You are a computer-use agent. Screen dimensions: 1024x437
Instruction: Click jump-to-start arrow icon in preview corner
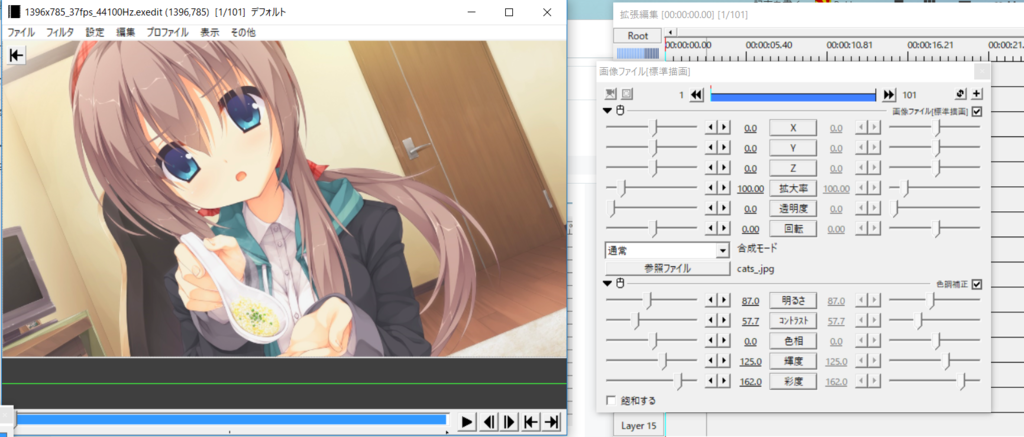[16, 56]
